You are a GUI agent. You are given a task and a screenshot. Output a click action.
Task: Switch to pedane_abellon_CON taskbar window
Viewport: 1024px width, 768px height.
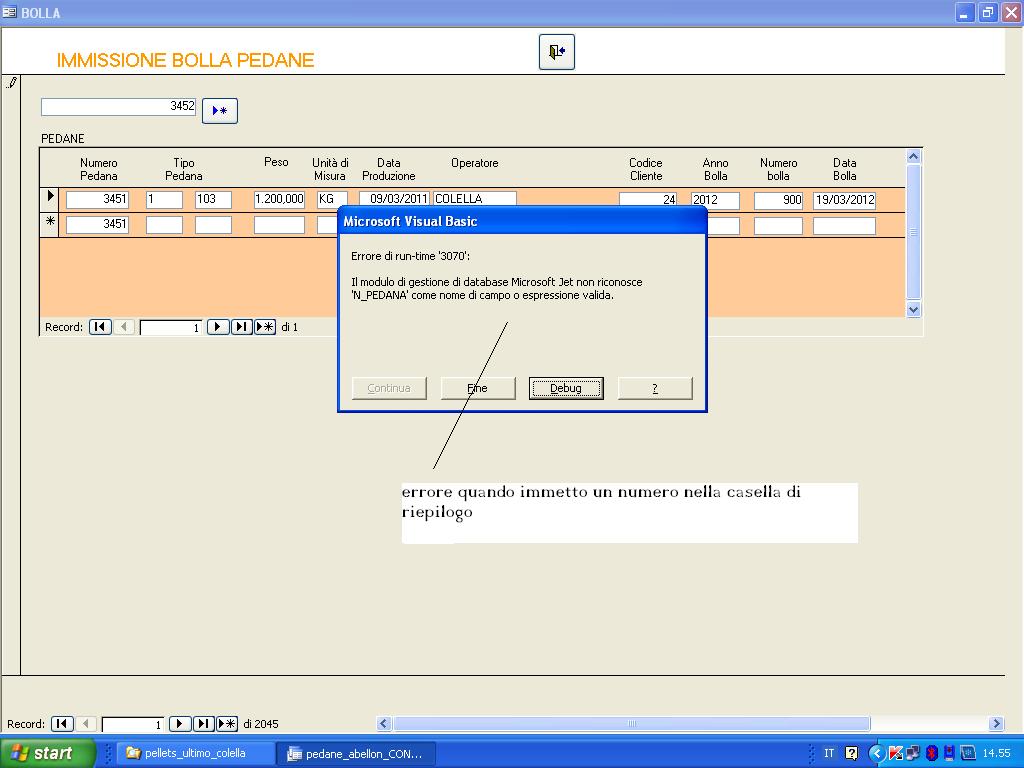tap(357, 754)
